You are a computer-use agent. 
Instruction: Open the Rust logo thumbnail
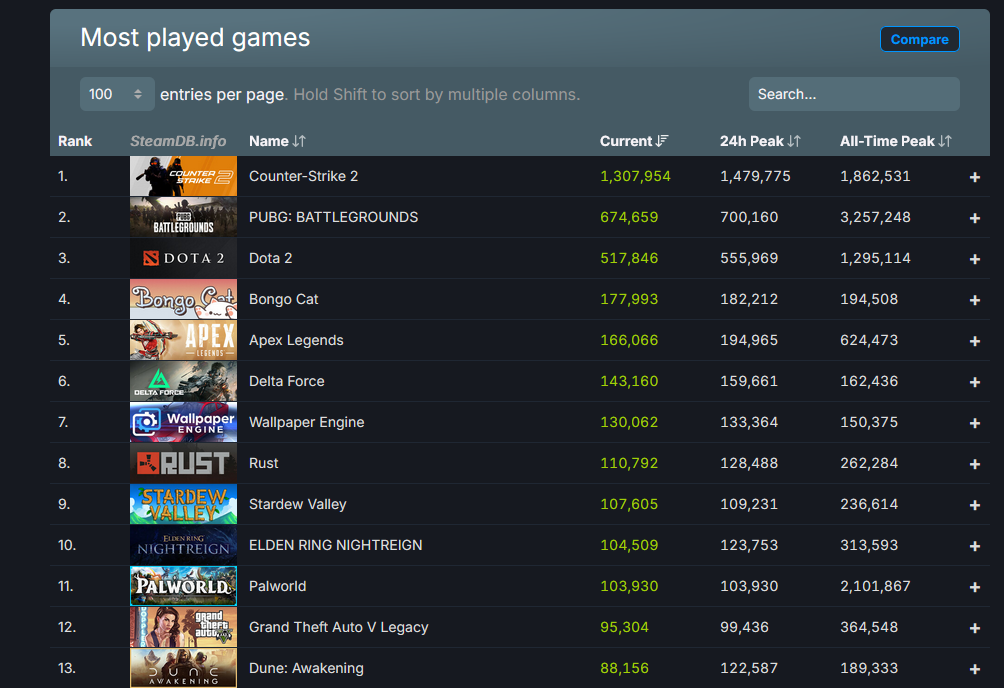(x=183, y=463)
